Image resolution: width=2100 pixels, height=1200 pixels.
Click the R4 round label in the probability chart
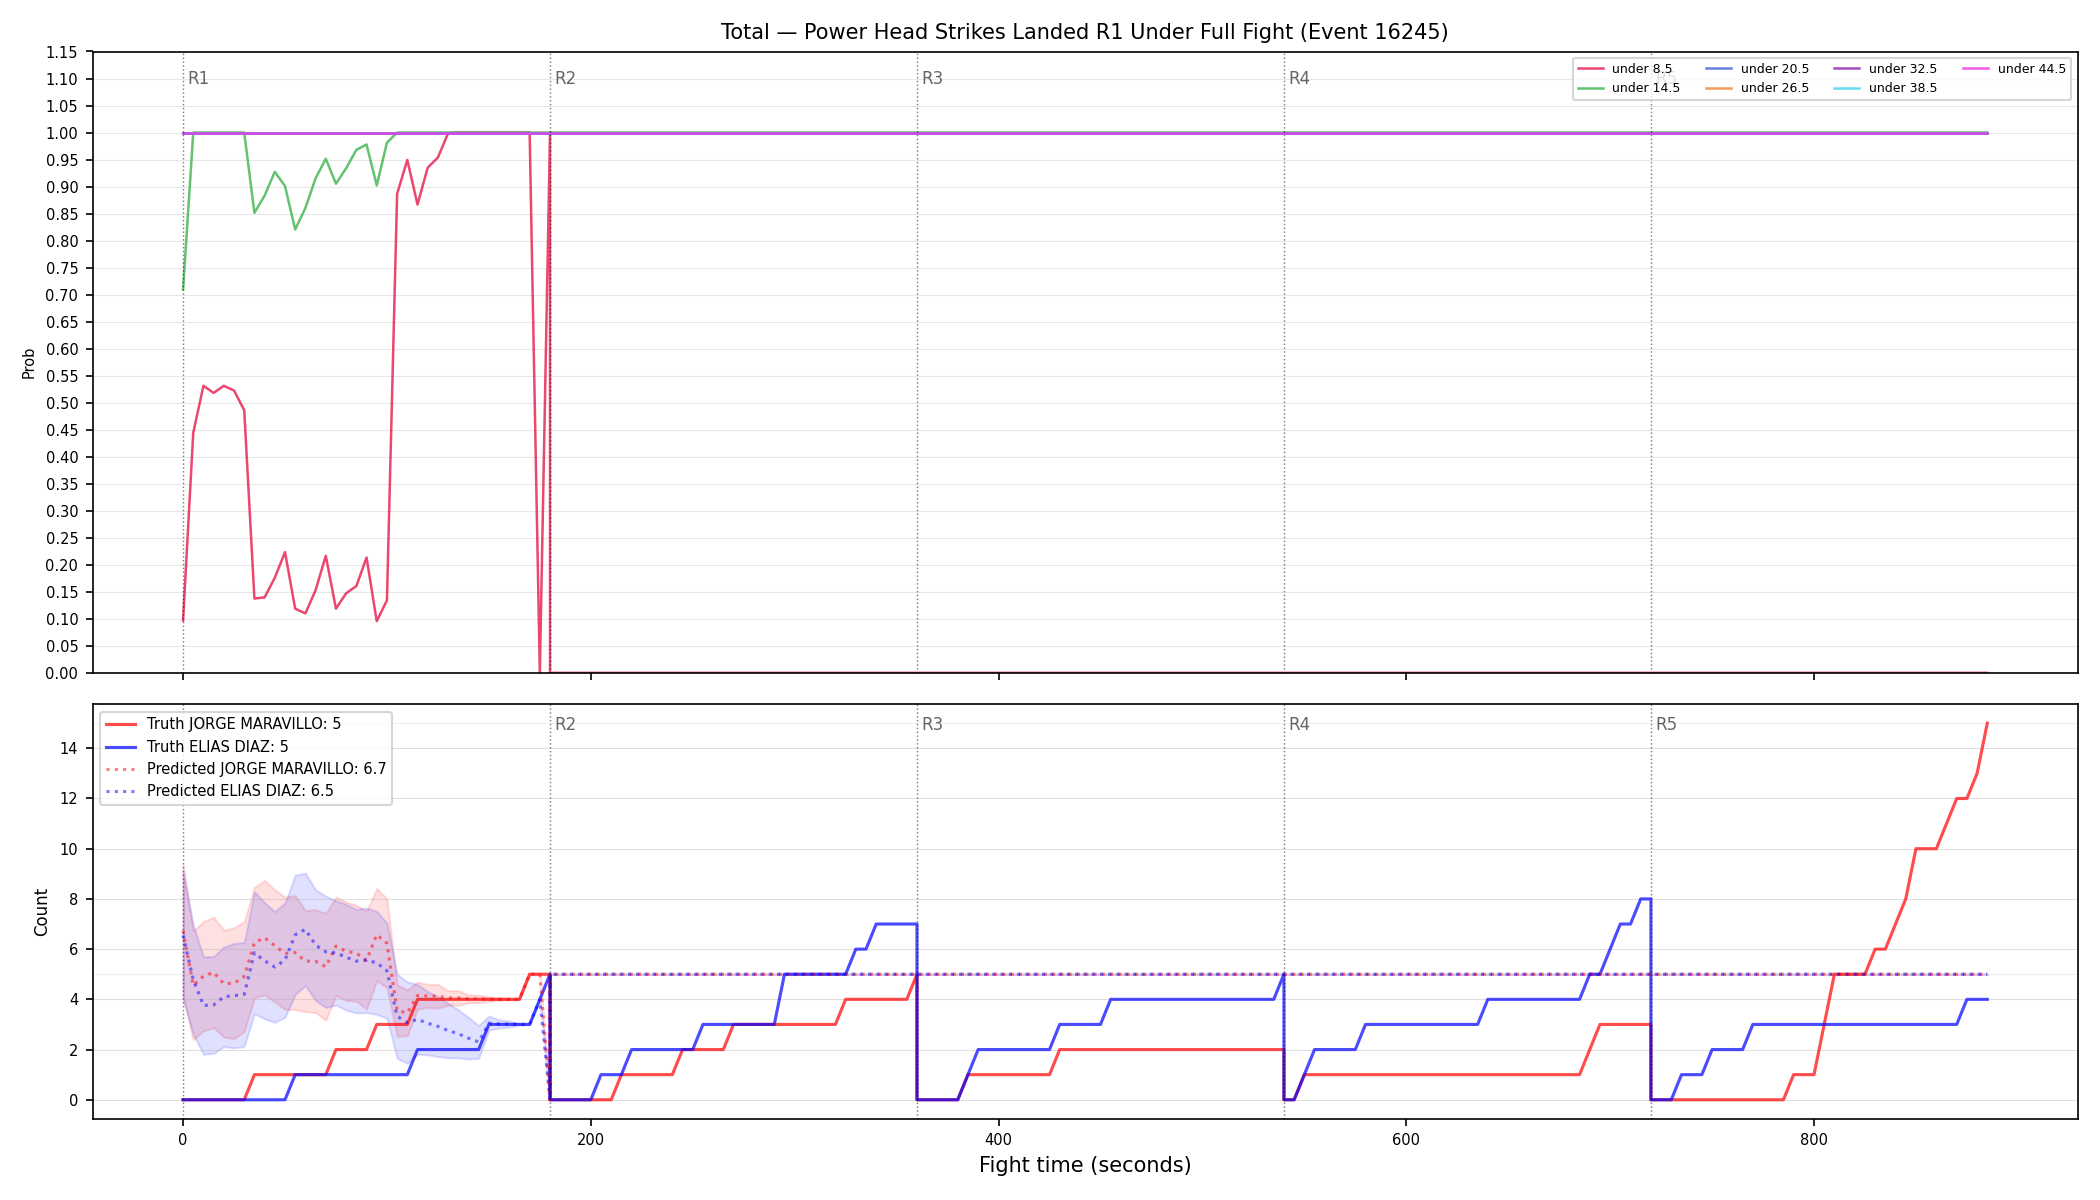(1299, 78)
